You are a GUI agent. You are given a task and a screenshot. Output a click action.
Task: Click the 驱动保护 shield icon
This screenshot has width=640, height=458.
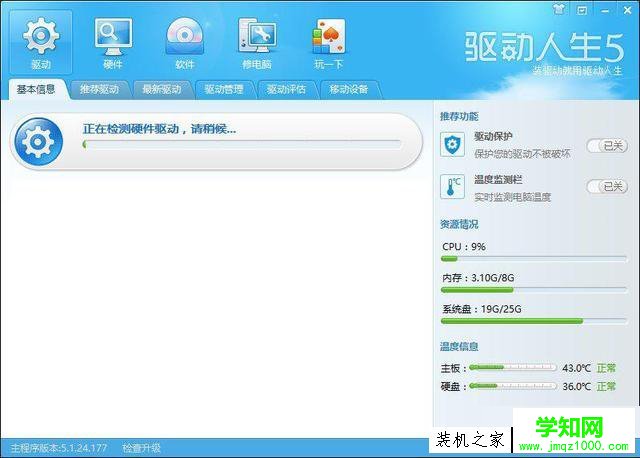[452, 145]
